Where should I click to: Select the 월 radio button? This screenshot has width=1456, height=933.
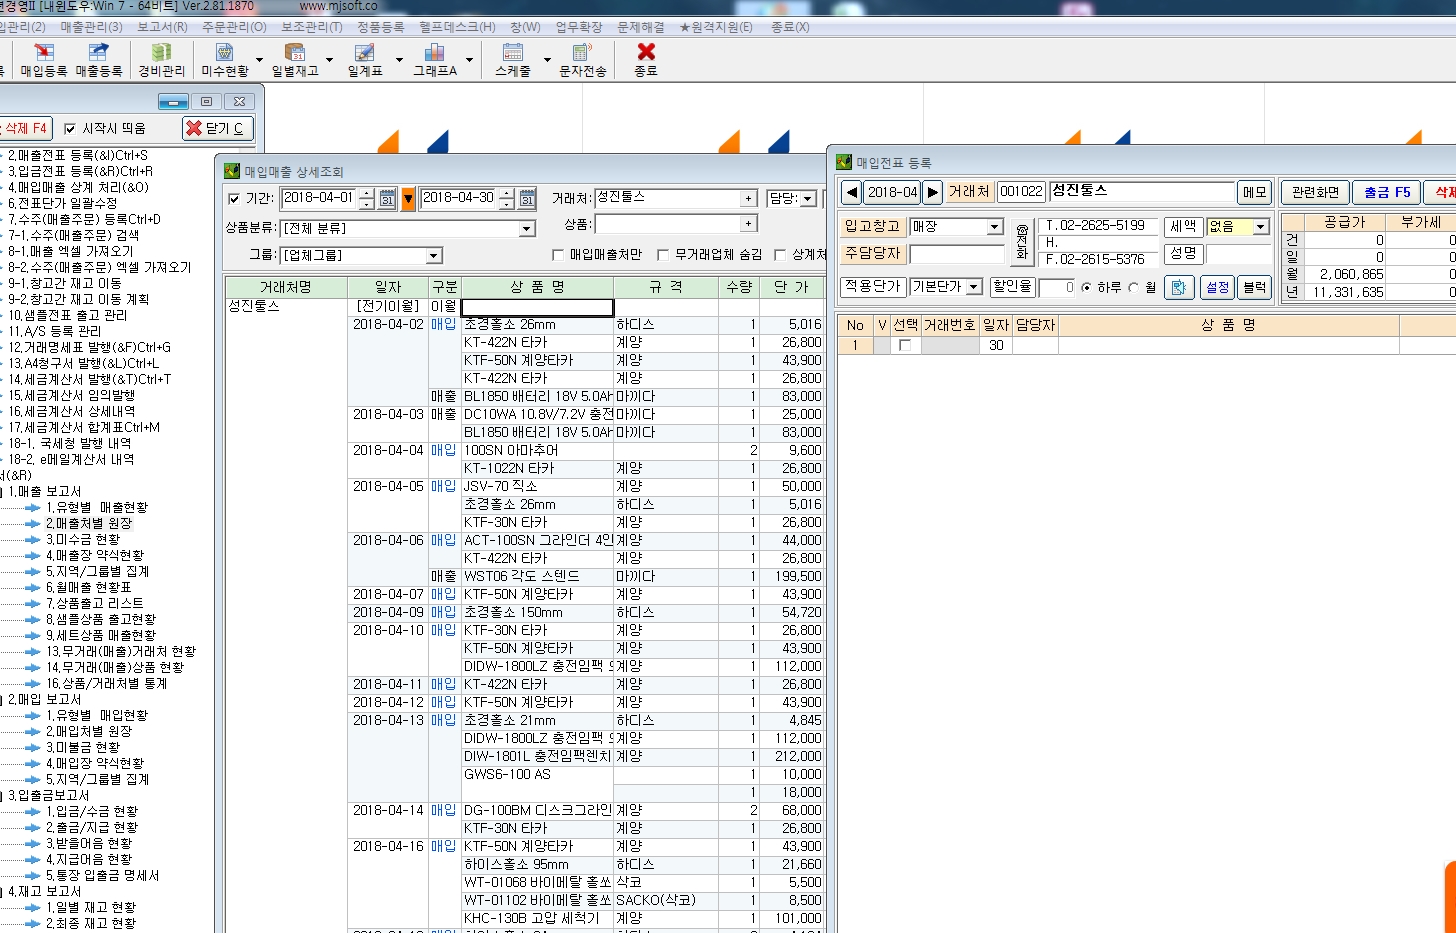[x=1133, y=288]
